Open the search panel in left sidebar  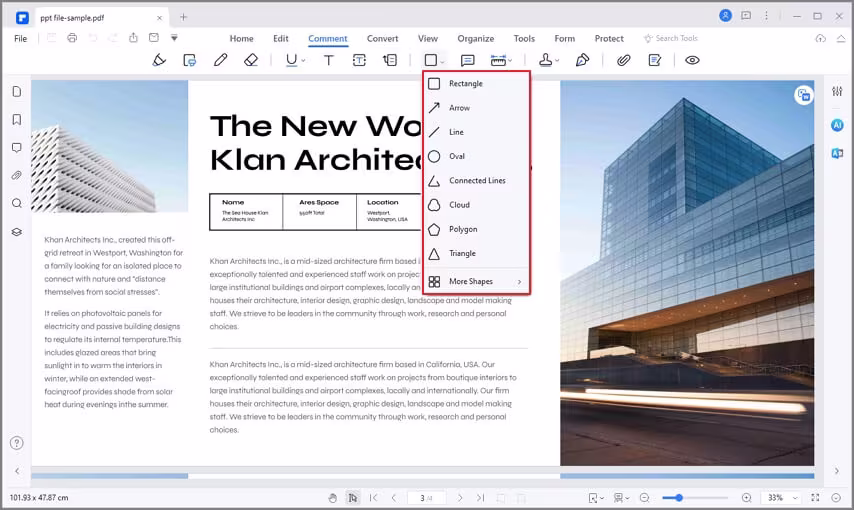tap(17, 203)
